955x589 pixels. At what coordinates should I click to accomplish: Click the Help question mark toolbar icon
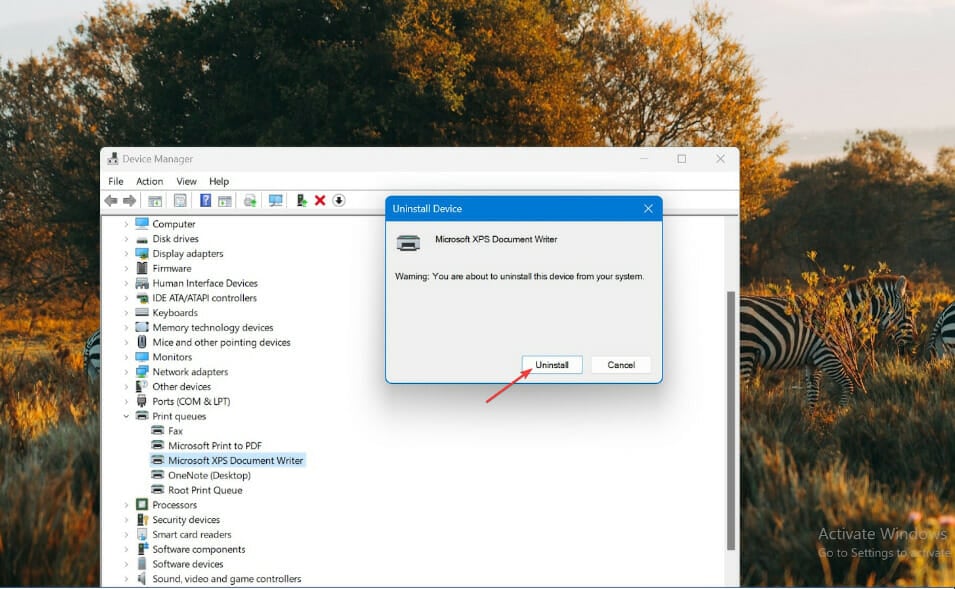click(x=205, y=200)
